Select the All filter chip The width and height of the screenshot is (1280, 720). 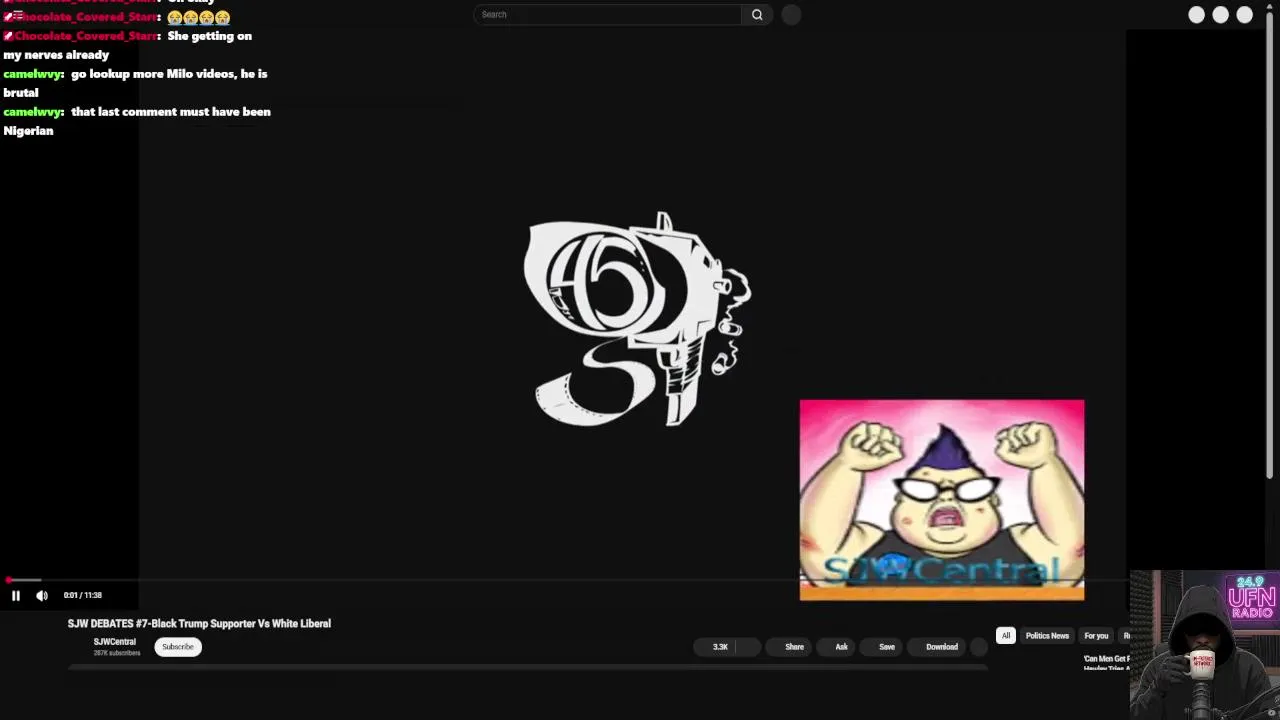(1006, 636)
